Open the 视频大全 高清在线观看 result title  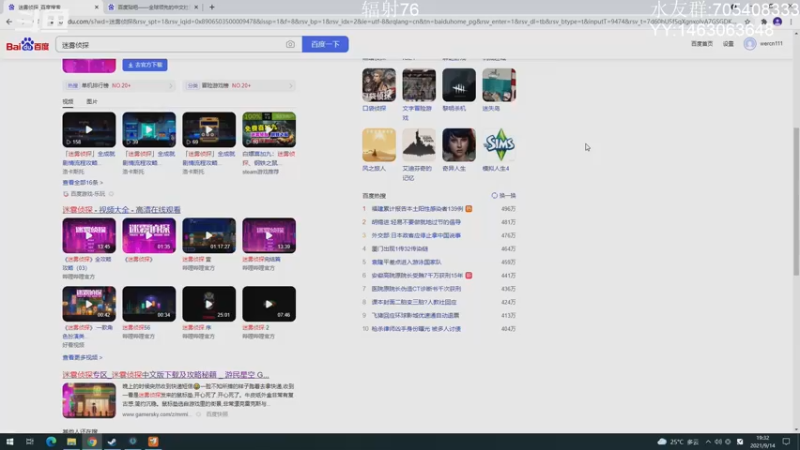[x=121, y=210]
